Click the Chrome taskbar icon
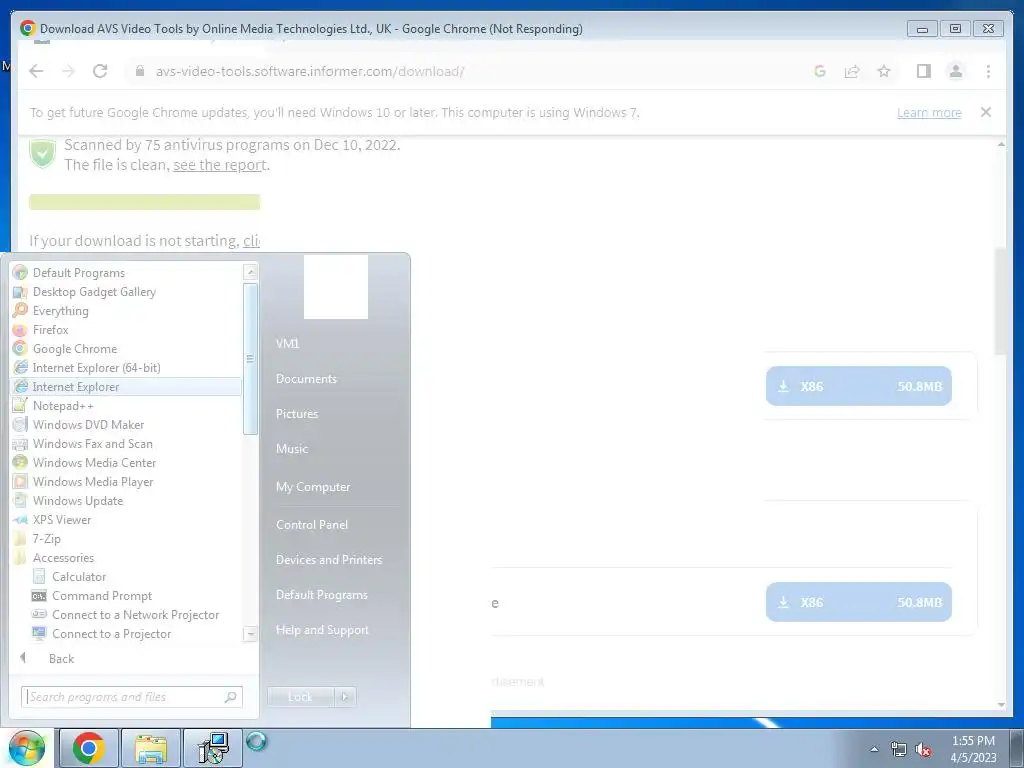The width and height of the screenshot is (1024, 768). [89, 748]
